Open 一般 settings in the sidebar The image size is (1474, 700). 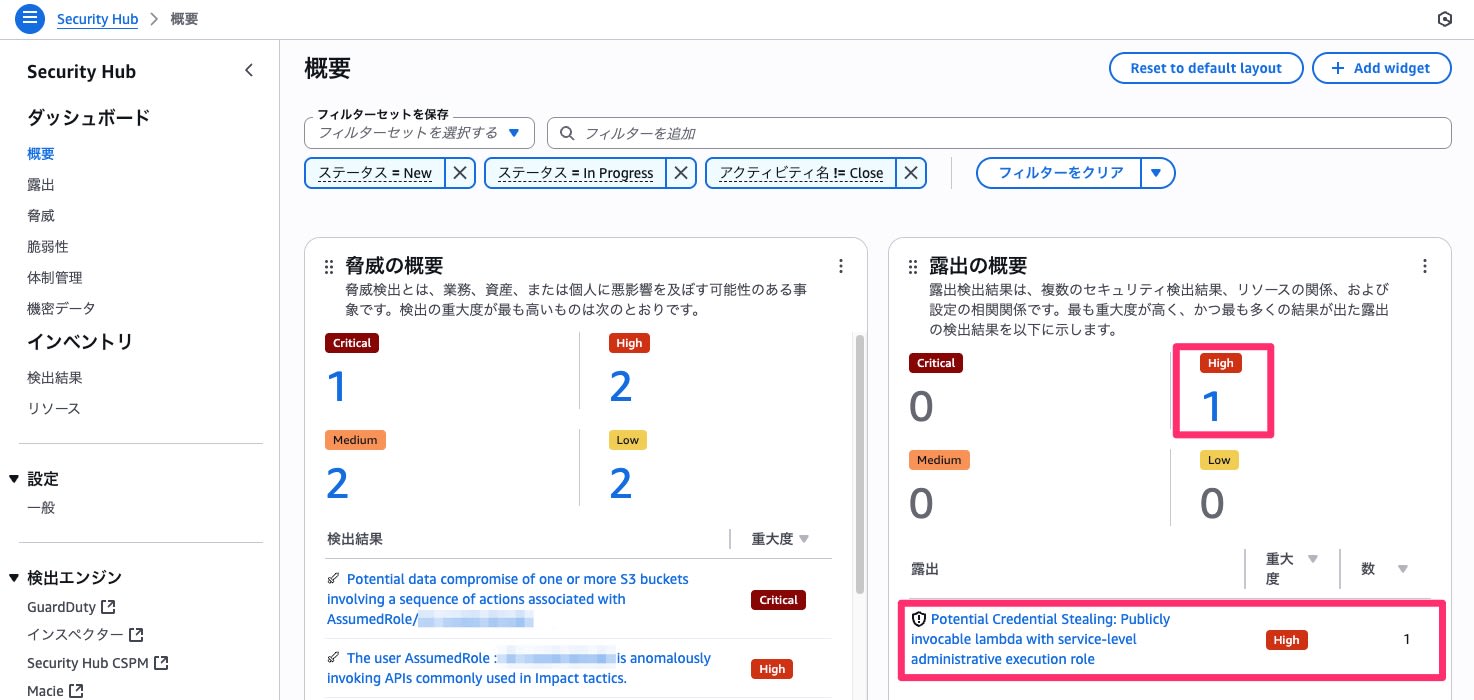[41, 508]
